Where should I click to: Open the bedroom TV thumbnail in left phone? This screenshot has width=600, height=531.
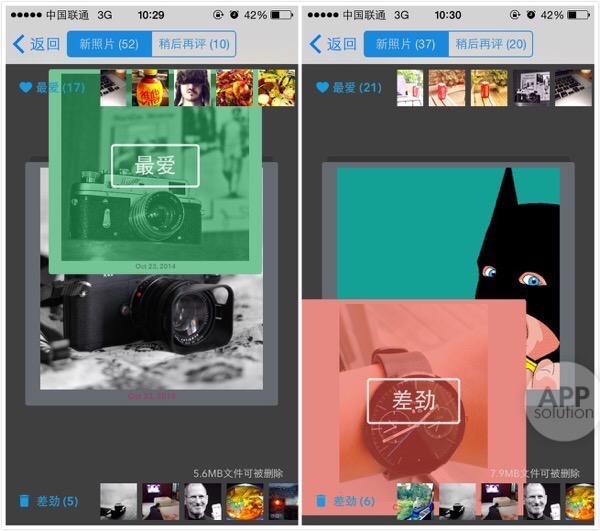pos(161,501)
